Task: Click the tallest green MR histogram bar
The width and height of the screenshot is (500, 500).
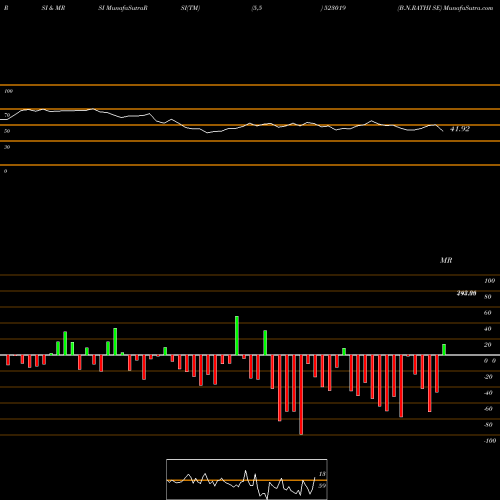Action: click(x=237, y=336)
